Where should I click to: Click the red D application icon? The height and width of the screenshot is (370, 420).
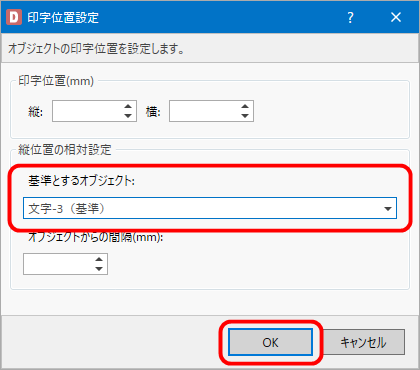(x=14, y=17)
